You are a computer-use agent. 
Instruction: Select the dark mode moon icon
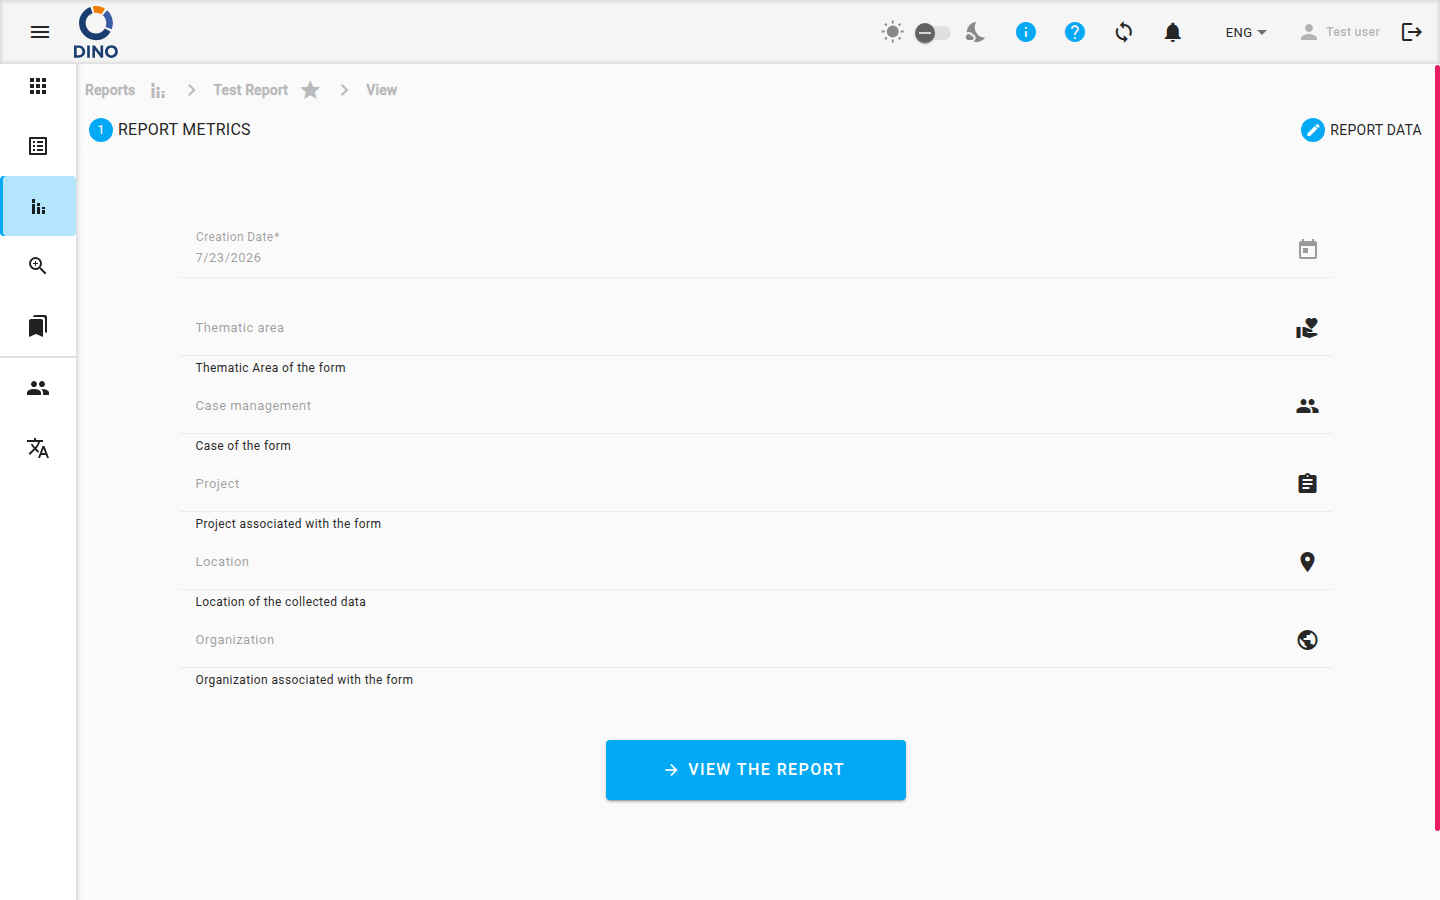click(x=975, y=32)
